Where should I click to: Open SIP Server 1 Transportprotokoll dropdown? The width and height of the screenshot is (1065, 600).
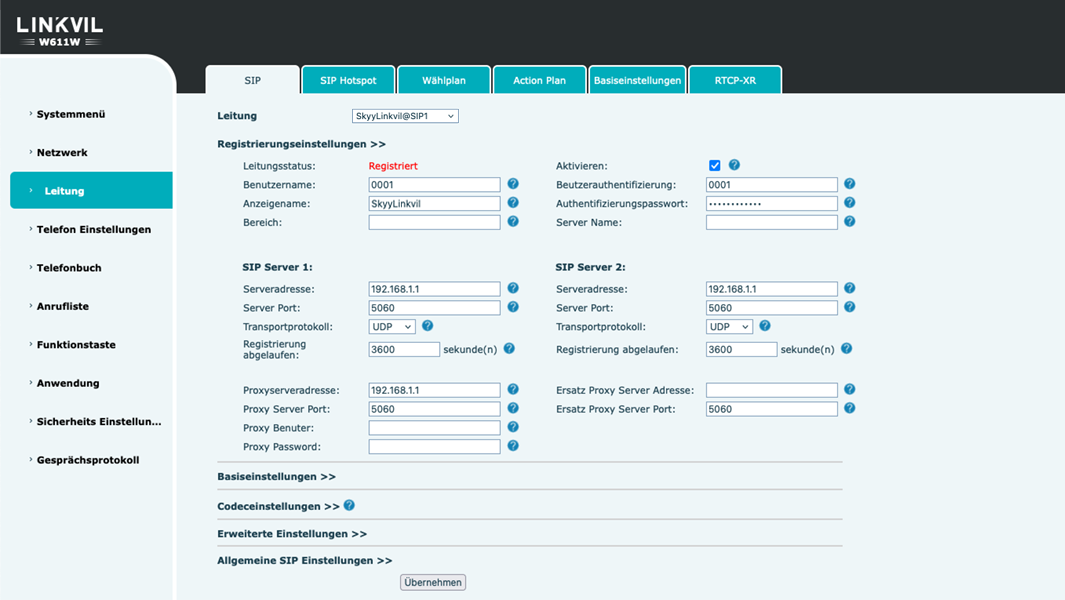pos(392,327)
